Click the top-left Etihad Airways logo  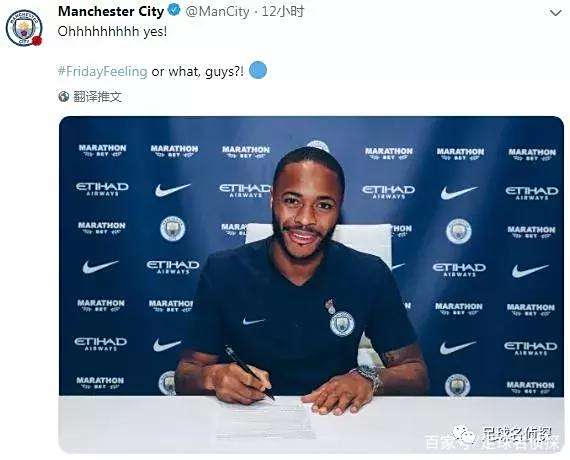point(102,189)
